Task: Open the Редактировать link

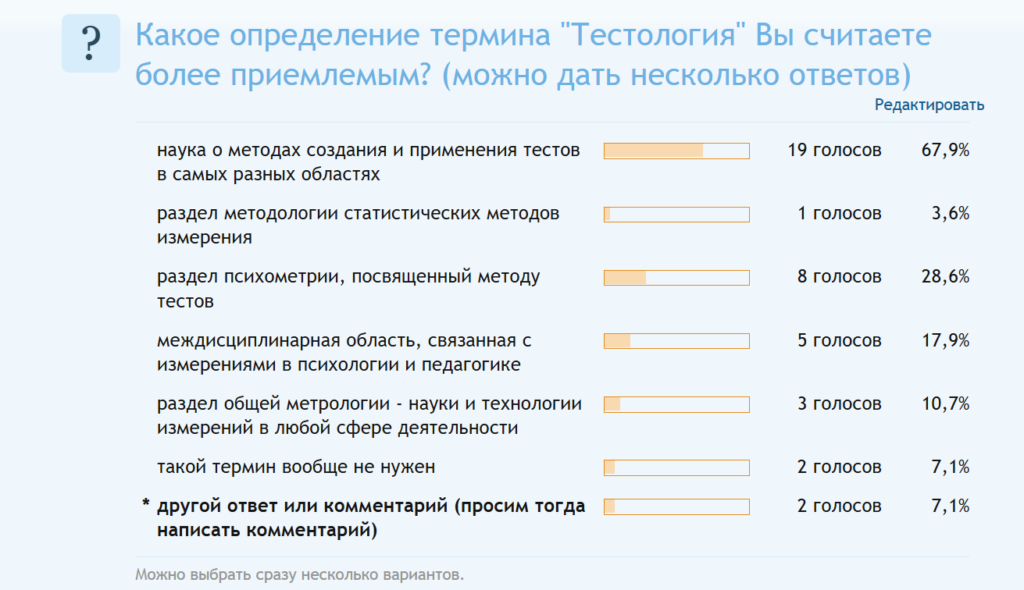Action: [x=929, y=105]
